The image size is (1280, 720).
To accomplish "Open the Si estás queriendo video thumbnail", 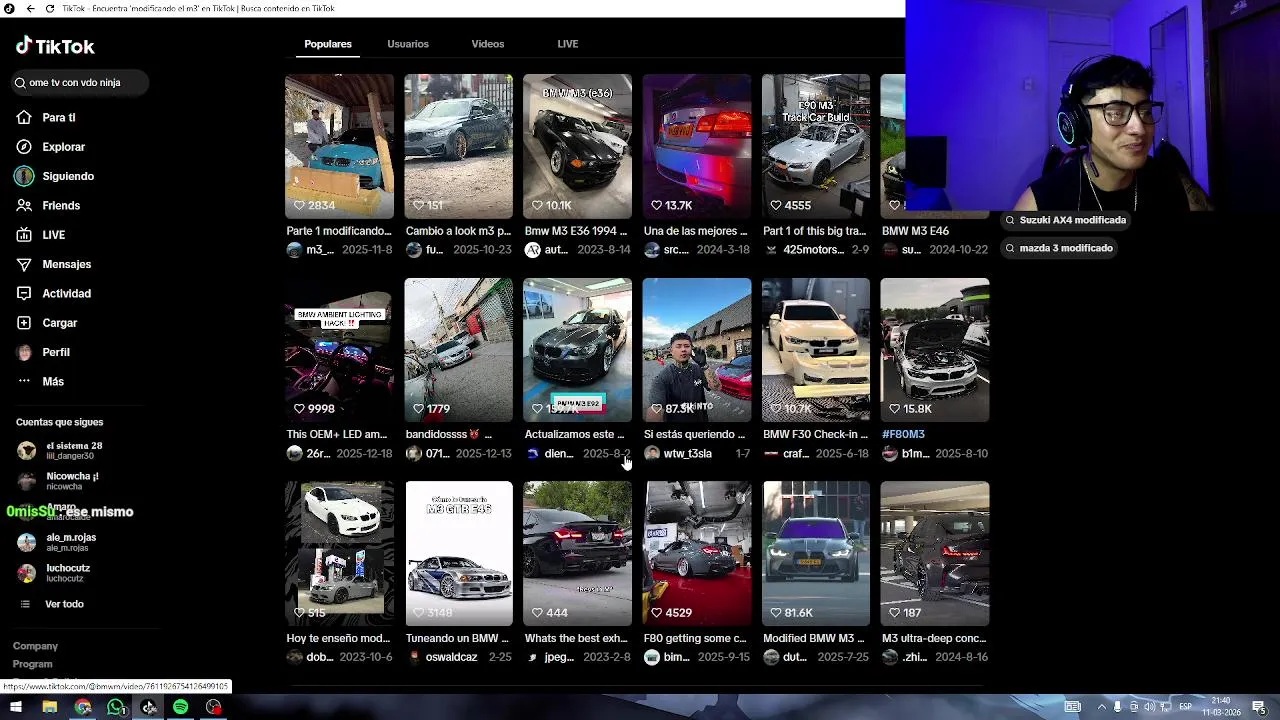I will click(697, 350).
